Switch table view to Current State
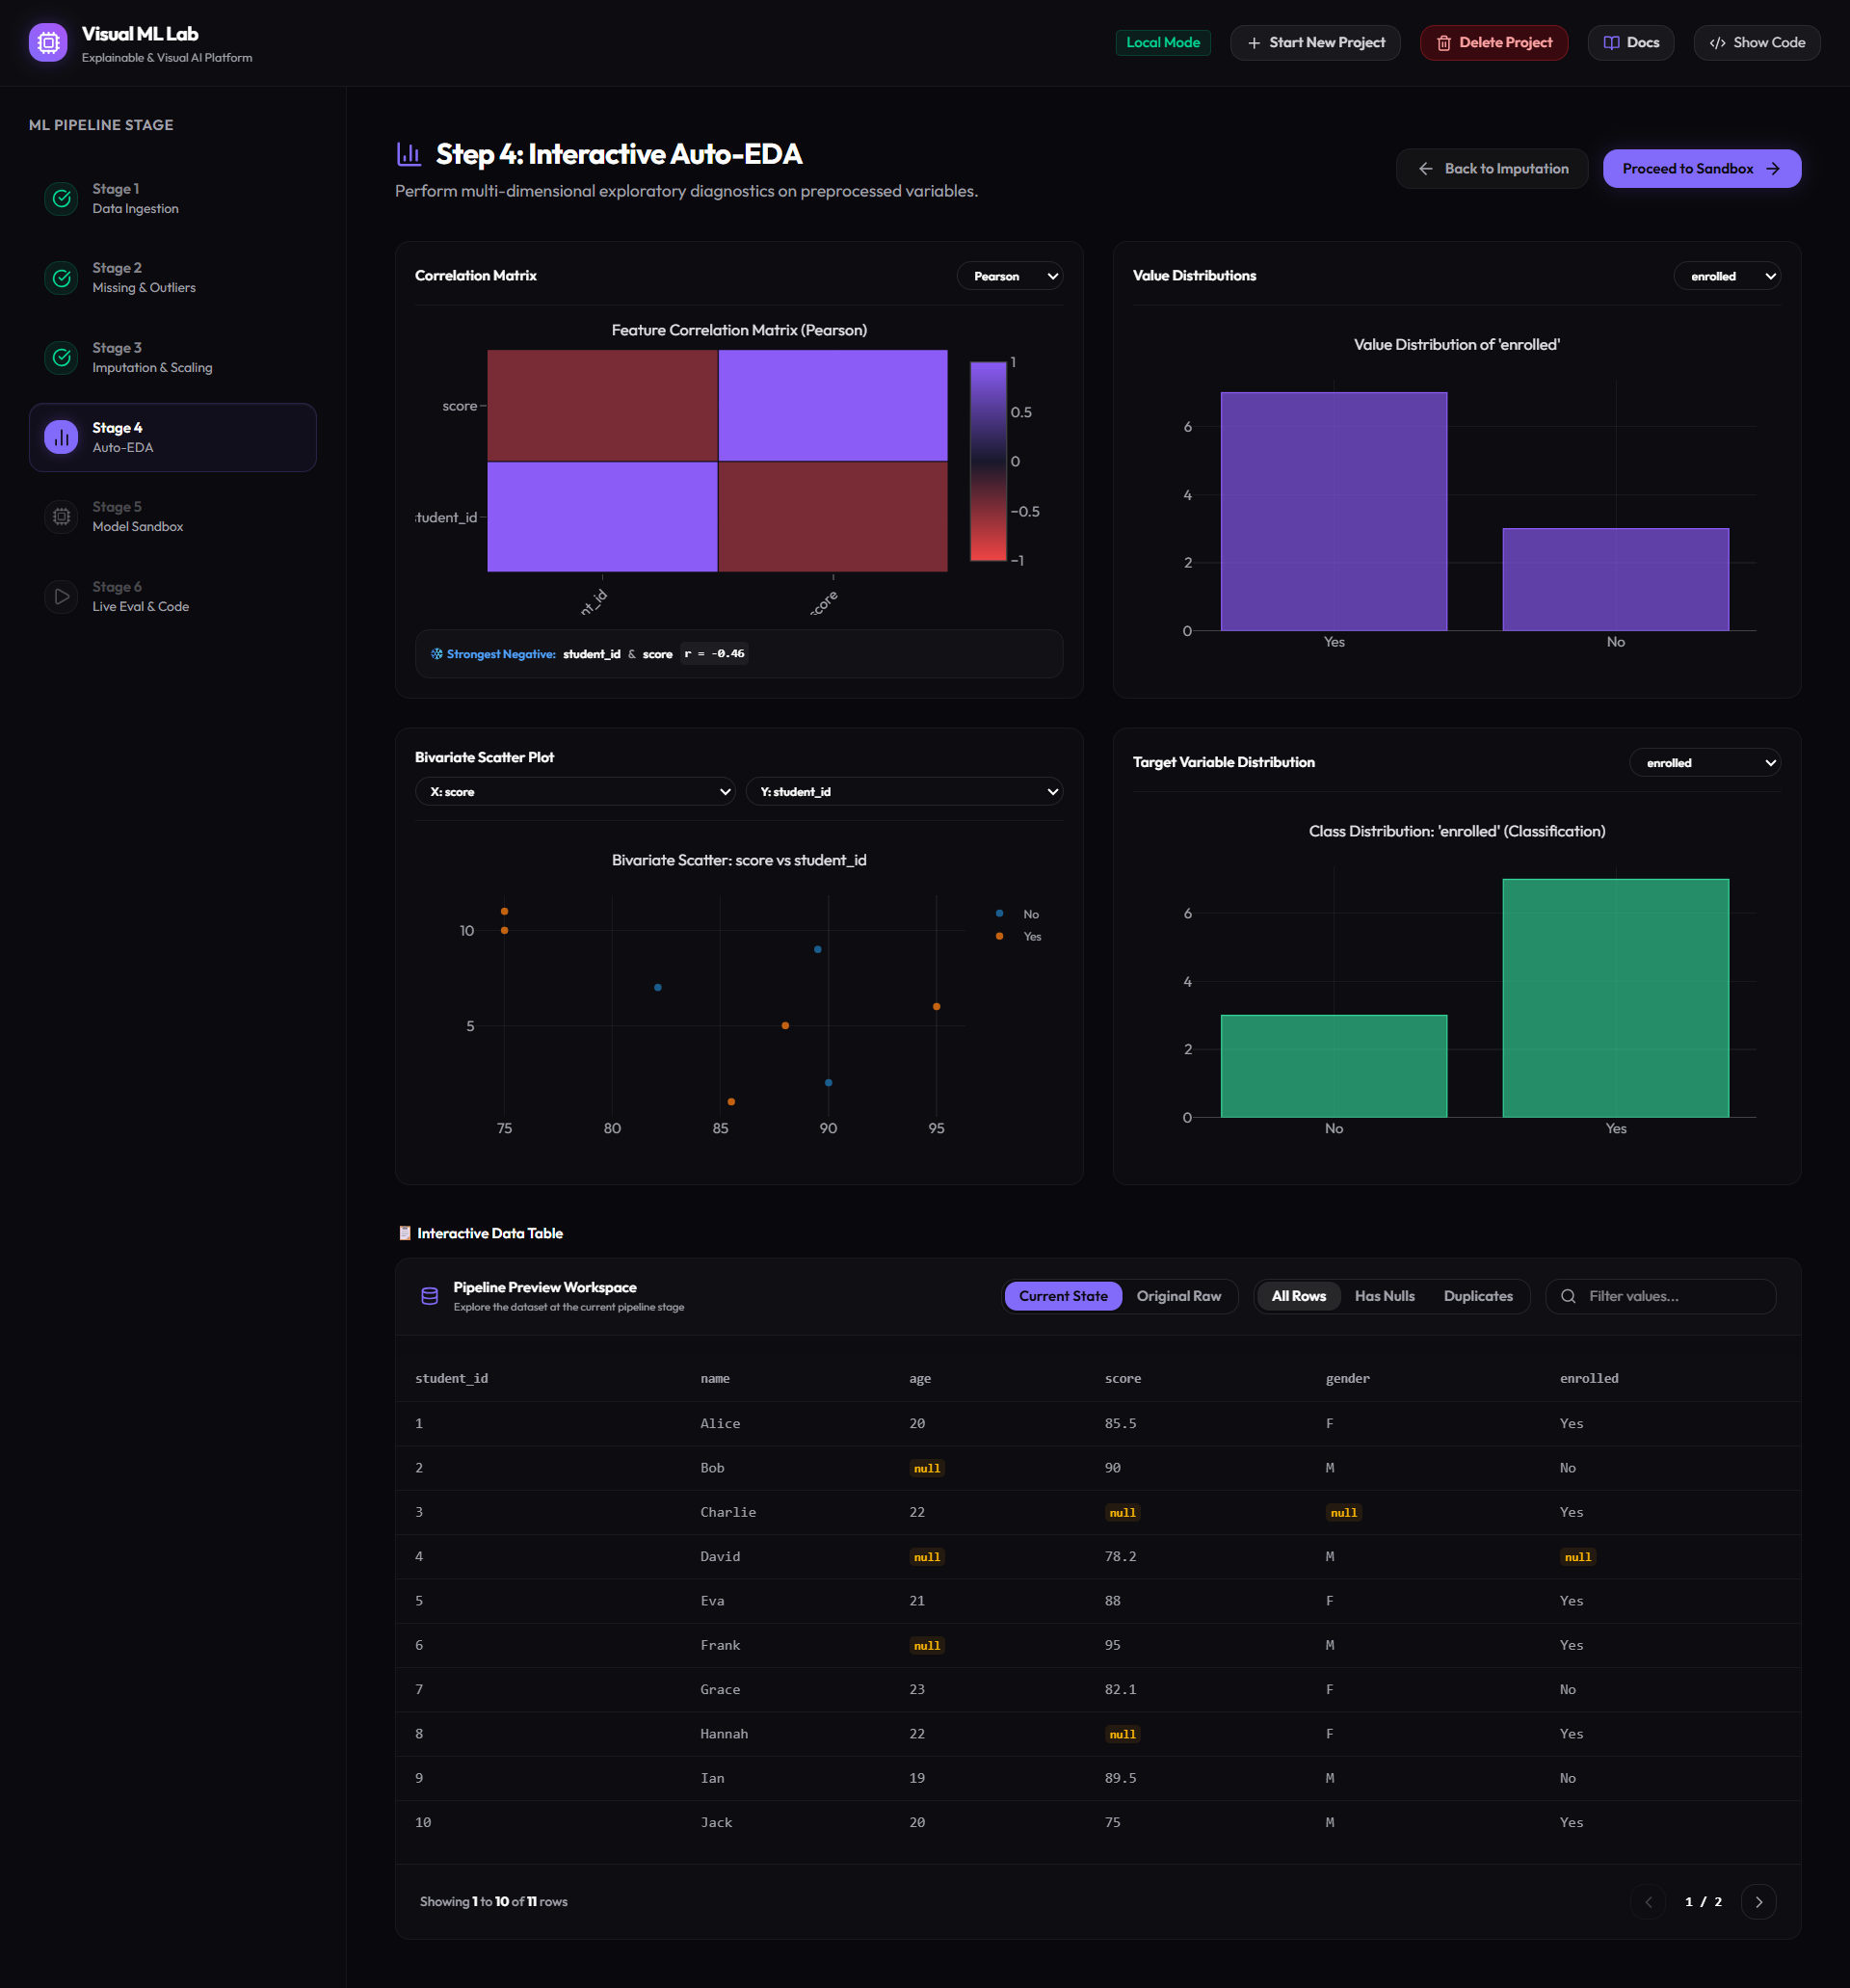This screenshot has height=1988, width=1850. coord(1063,1296)
